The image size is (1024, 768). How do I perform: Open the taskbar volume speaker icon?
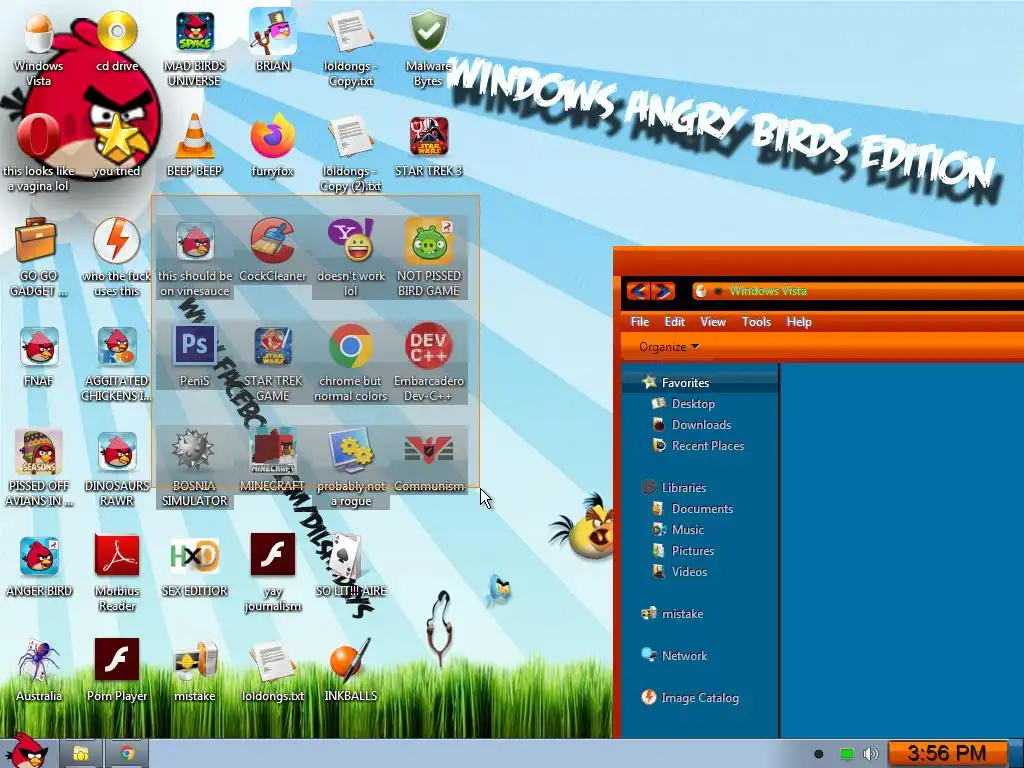tap(870, 754)
